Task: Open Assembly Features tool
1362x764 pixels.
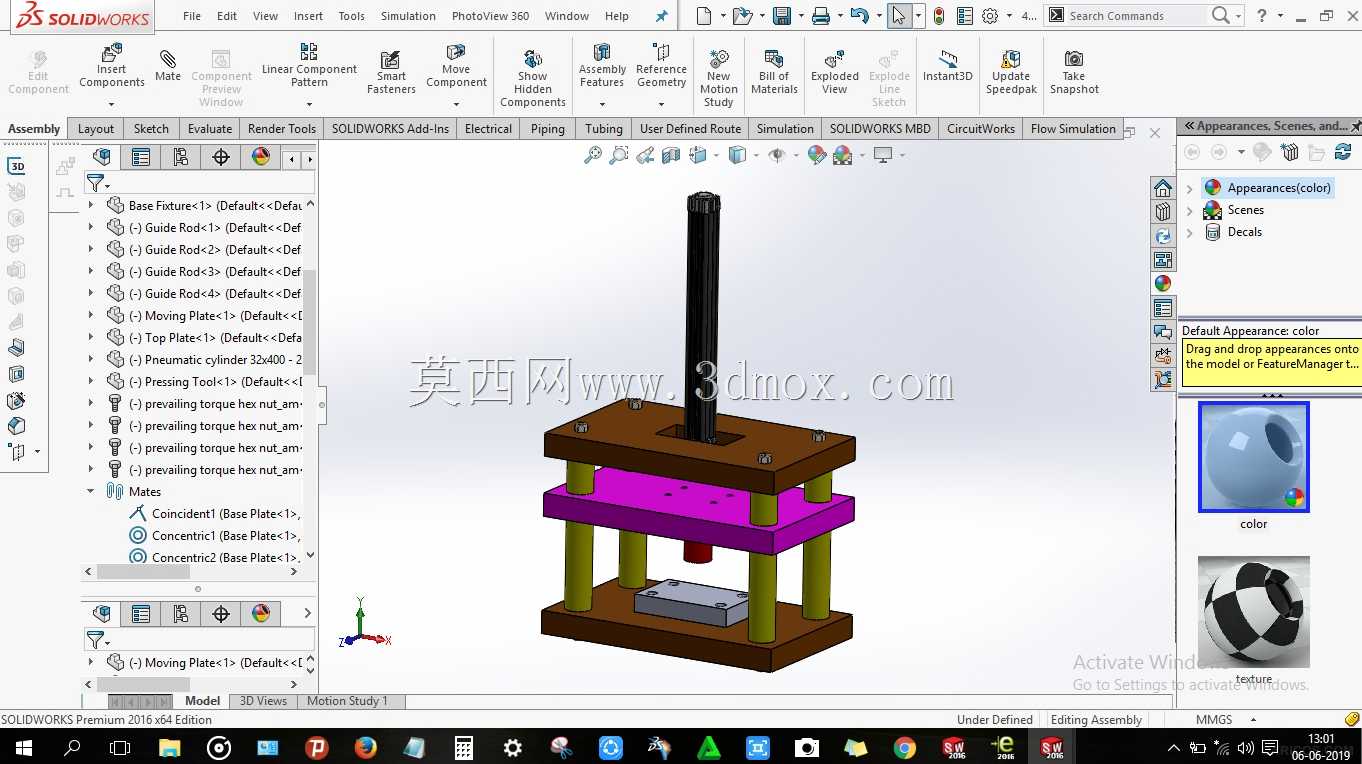Action: pos(602,64)
